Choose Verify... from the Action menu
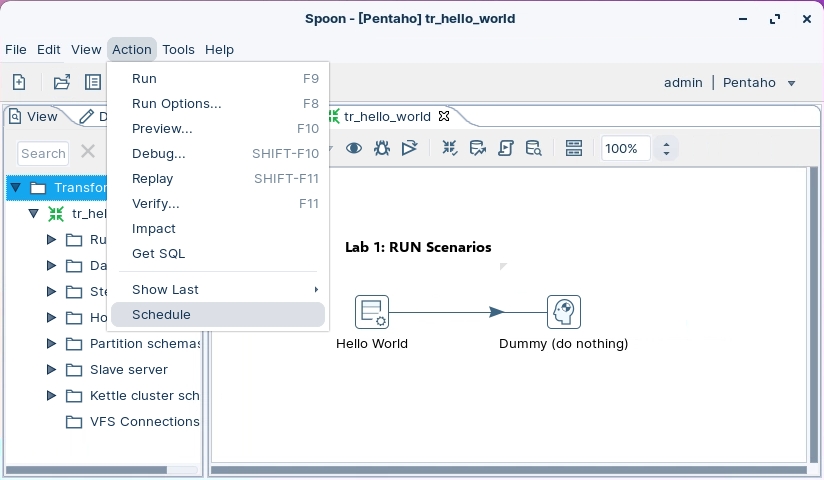Image resolution: width=824 pixels, height=480 pixels. pos(218,203)
